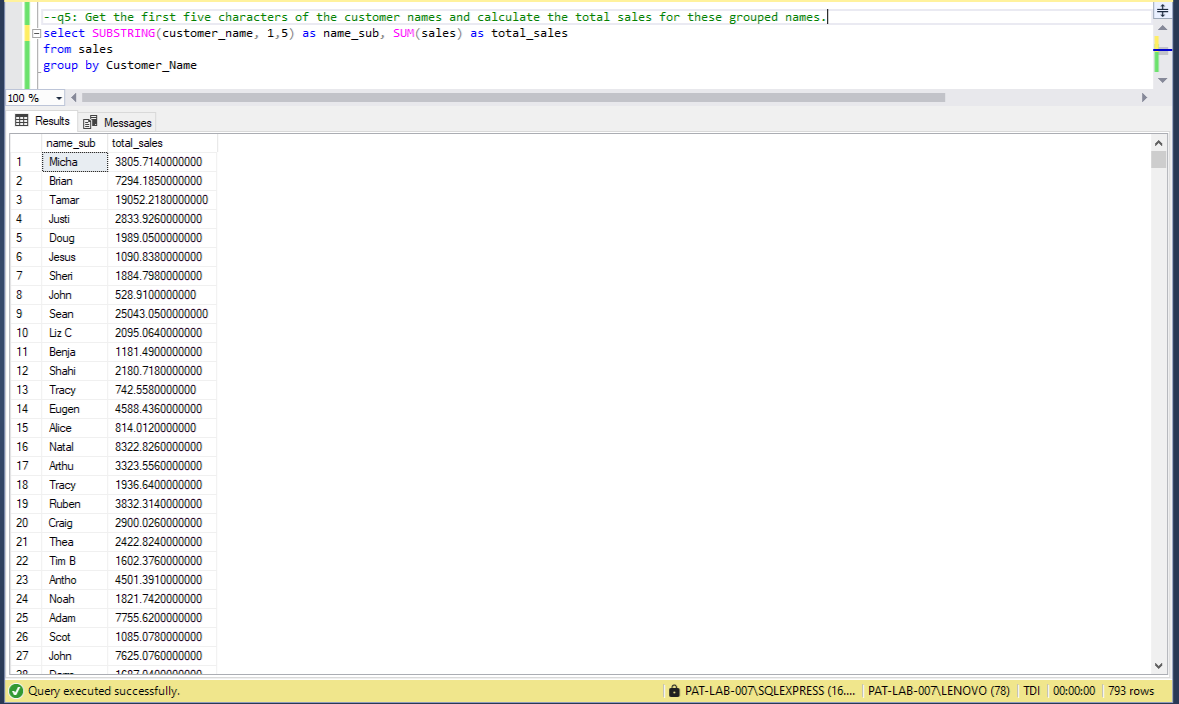Viewport: 1179px width, 704px height.
Task: Click the editor horizontal scroll right arrow
Action: point(1144,98)
